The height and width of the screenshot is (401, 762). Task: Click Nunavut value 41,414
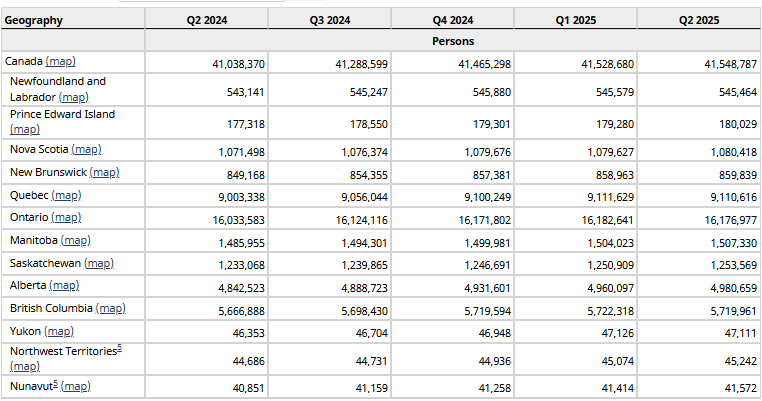point(618,388)
